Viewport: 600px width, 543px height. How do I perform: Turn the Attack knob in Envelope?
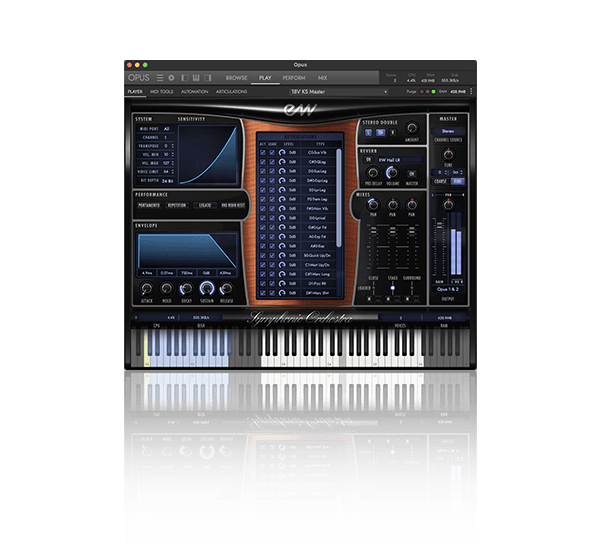[x=147, y=287]
